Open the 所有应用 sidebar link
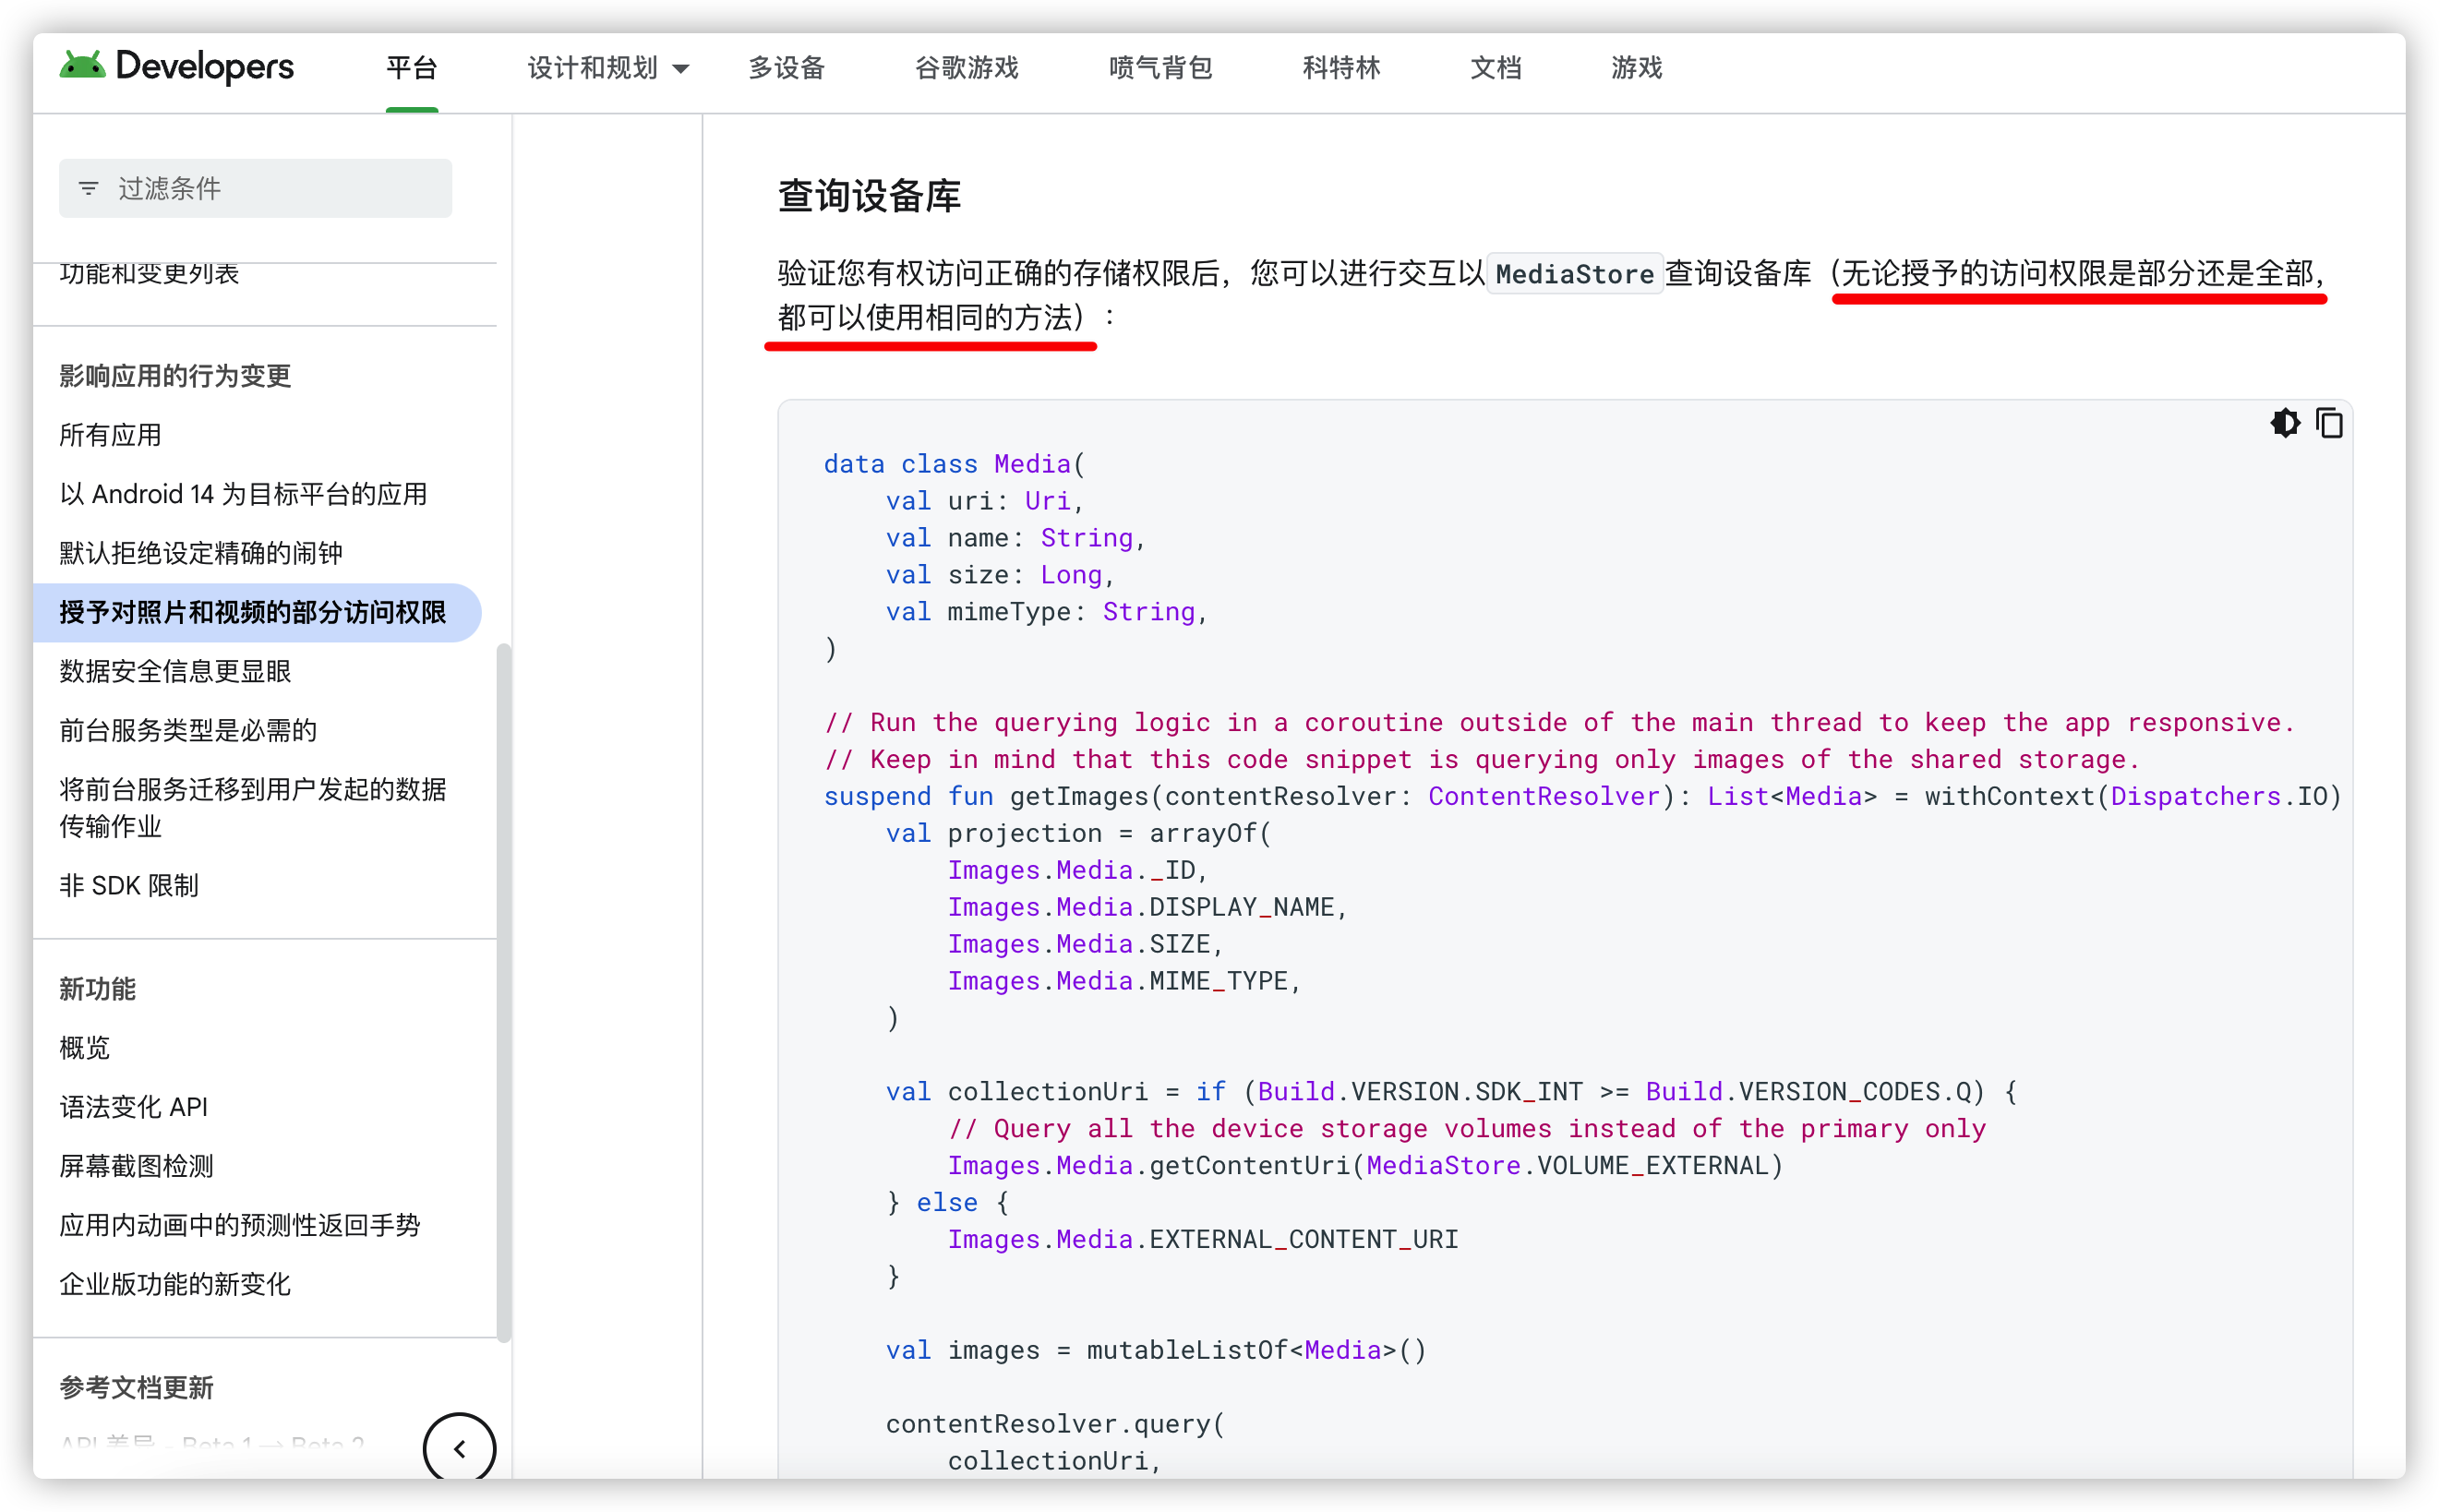This screenshot has width=2439, height=1512. pos(110,434)
